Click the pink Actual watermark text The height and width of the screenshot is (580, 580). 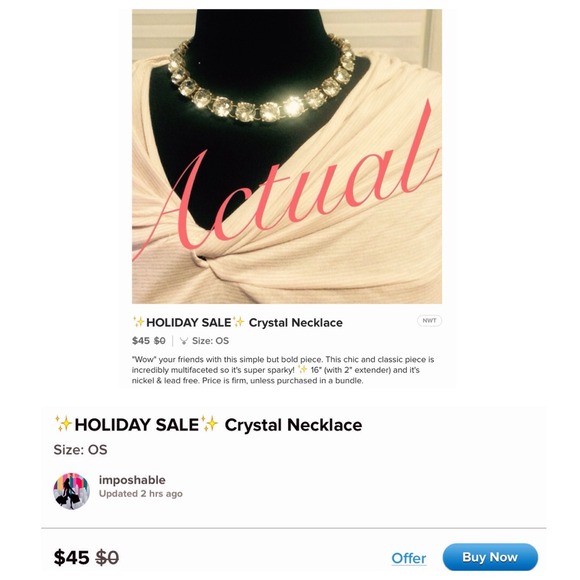pos(286,181)
